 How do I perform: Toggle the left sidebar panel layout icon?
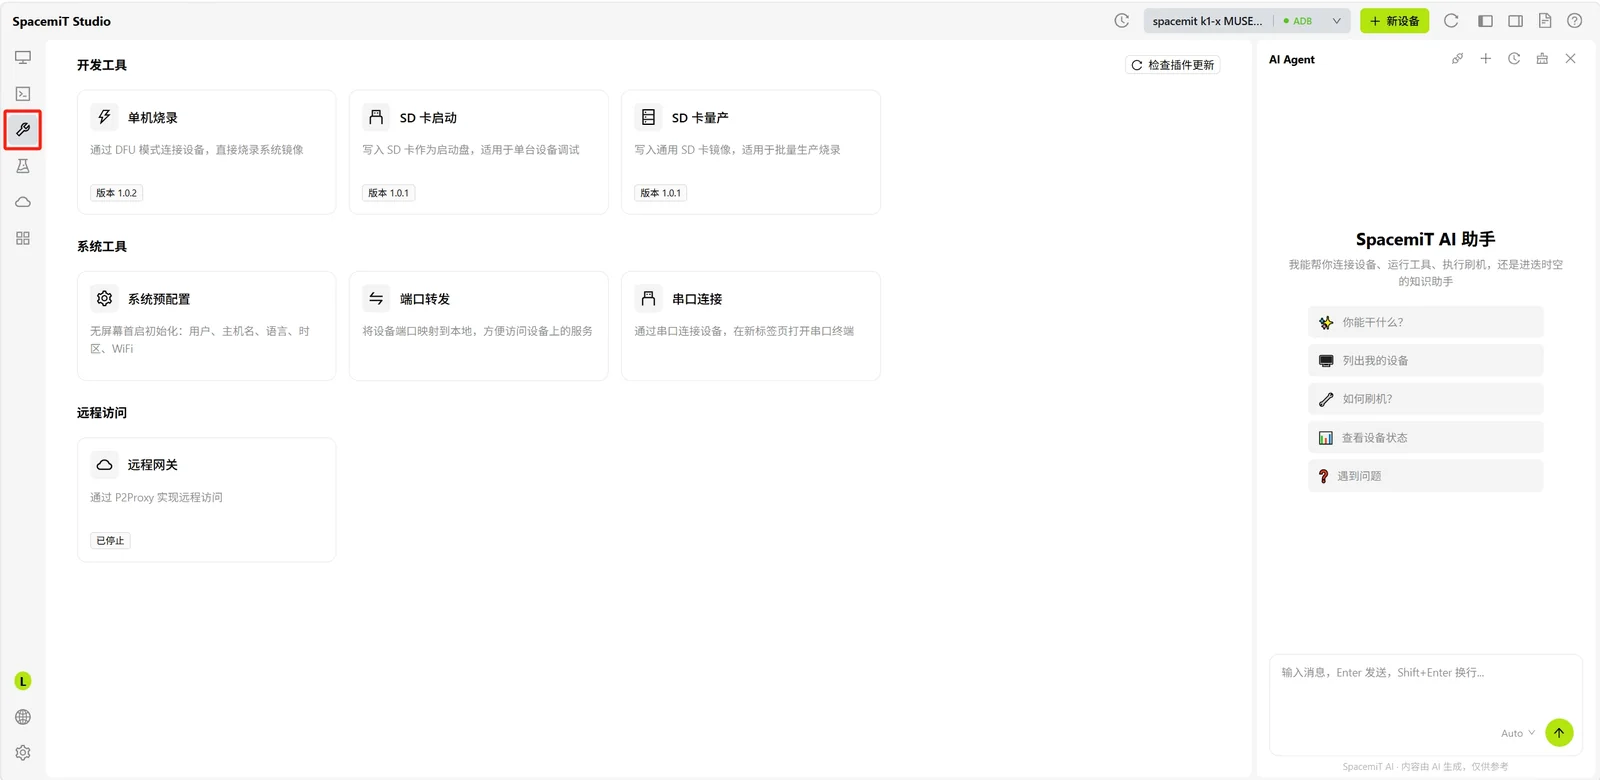click(1485, 21)
